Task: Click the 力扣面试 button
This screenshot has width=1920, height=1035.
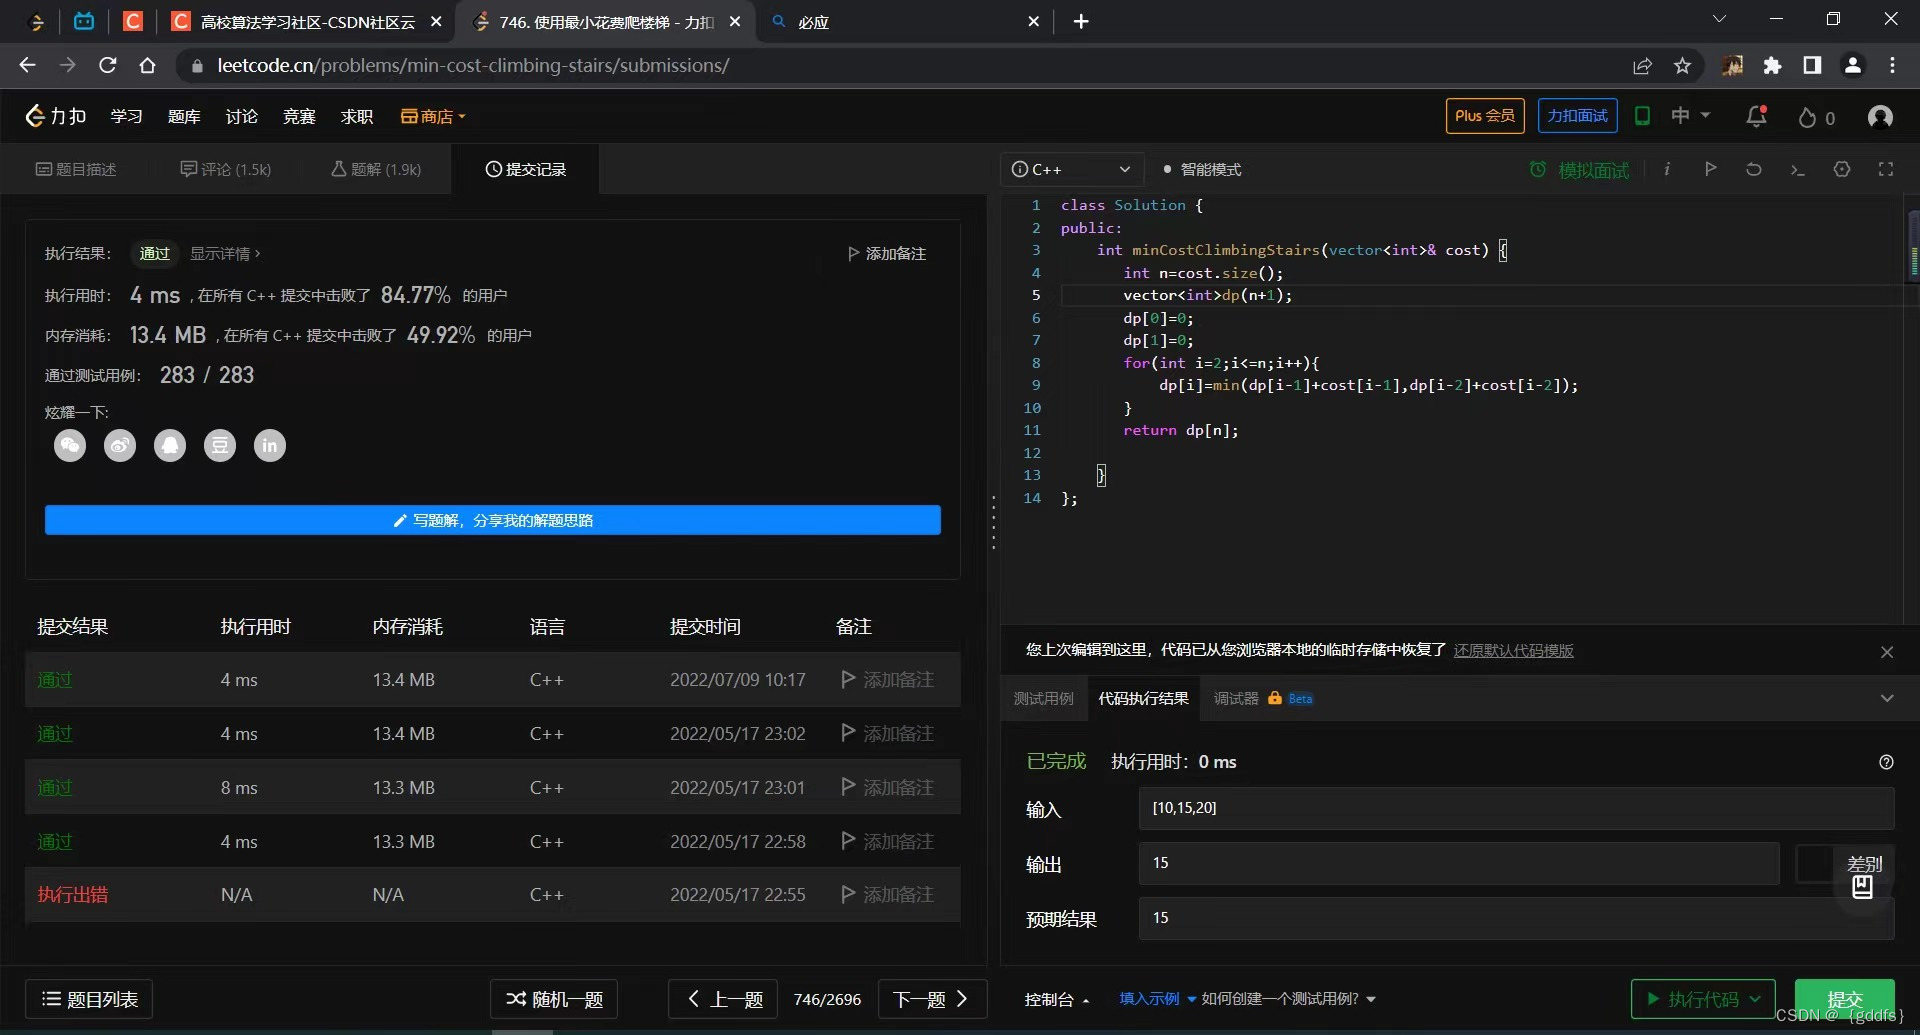Action: click(1578, 116)
